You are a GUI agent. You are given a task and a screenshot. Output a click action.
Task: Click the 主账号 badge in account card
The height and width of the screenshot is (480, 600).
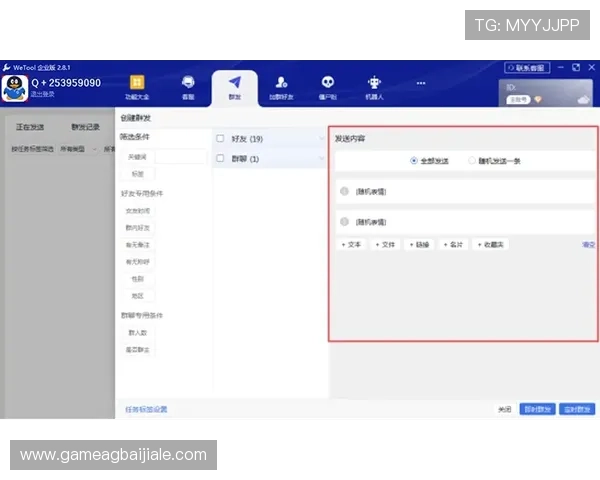[x=518, y=100]
